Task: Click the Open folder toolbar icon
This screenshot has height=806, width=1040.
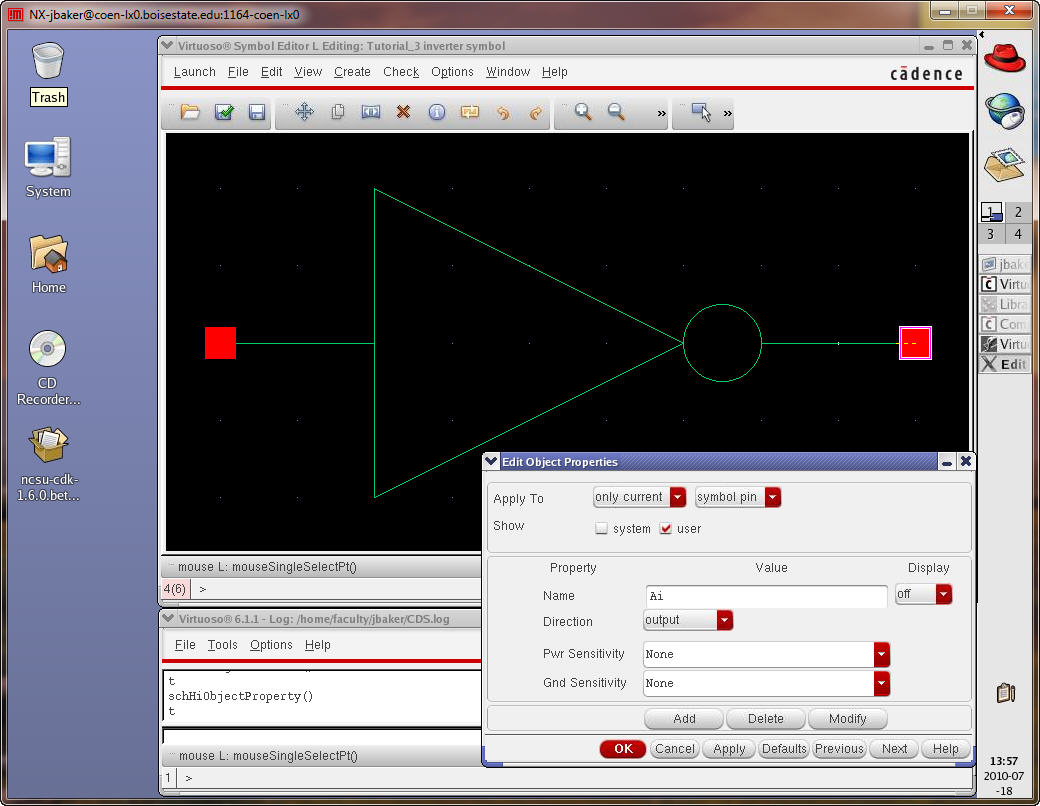Action: [x=190, y=113]
